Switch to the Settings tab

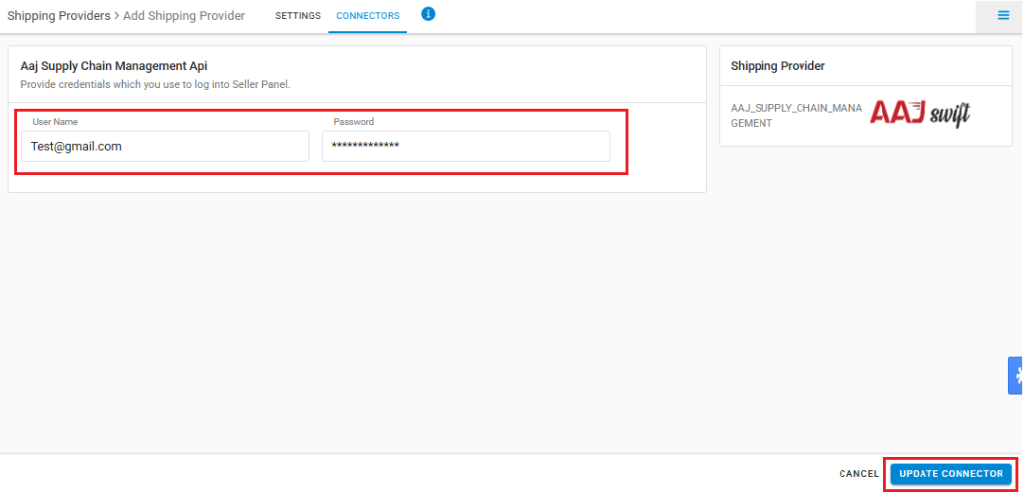point(298,16)
